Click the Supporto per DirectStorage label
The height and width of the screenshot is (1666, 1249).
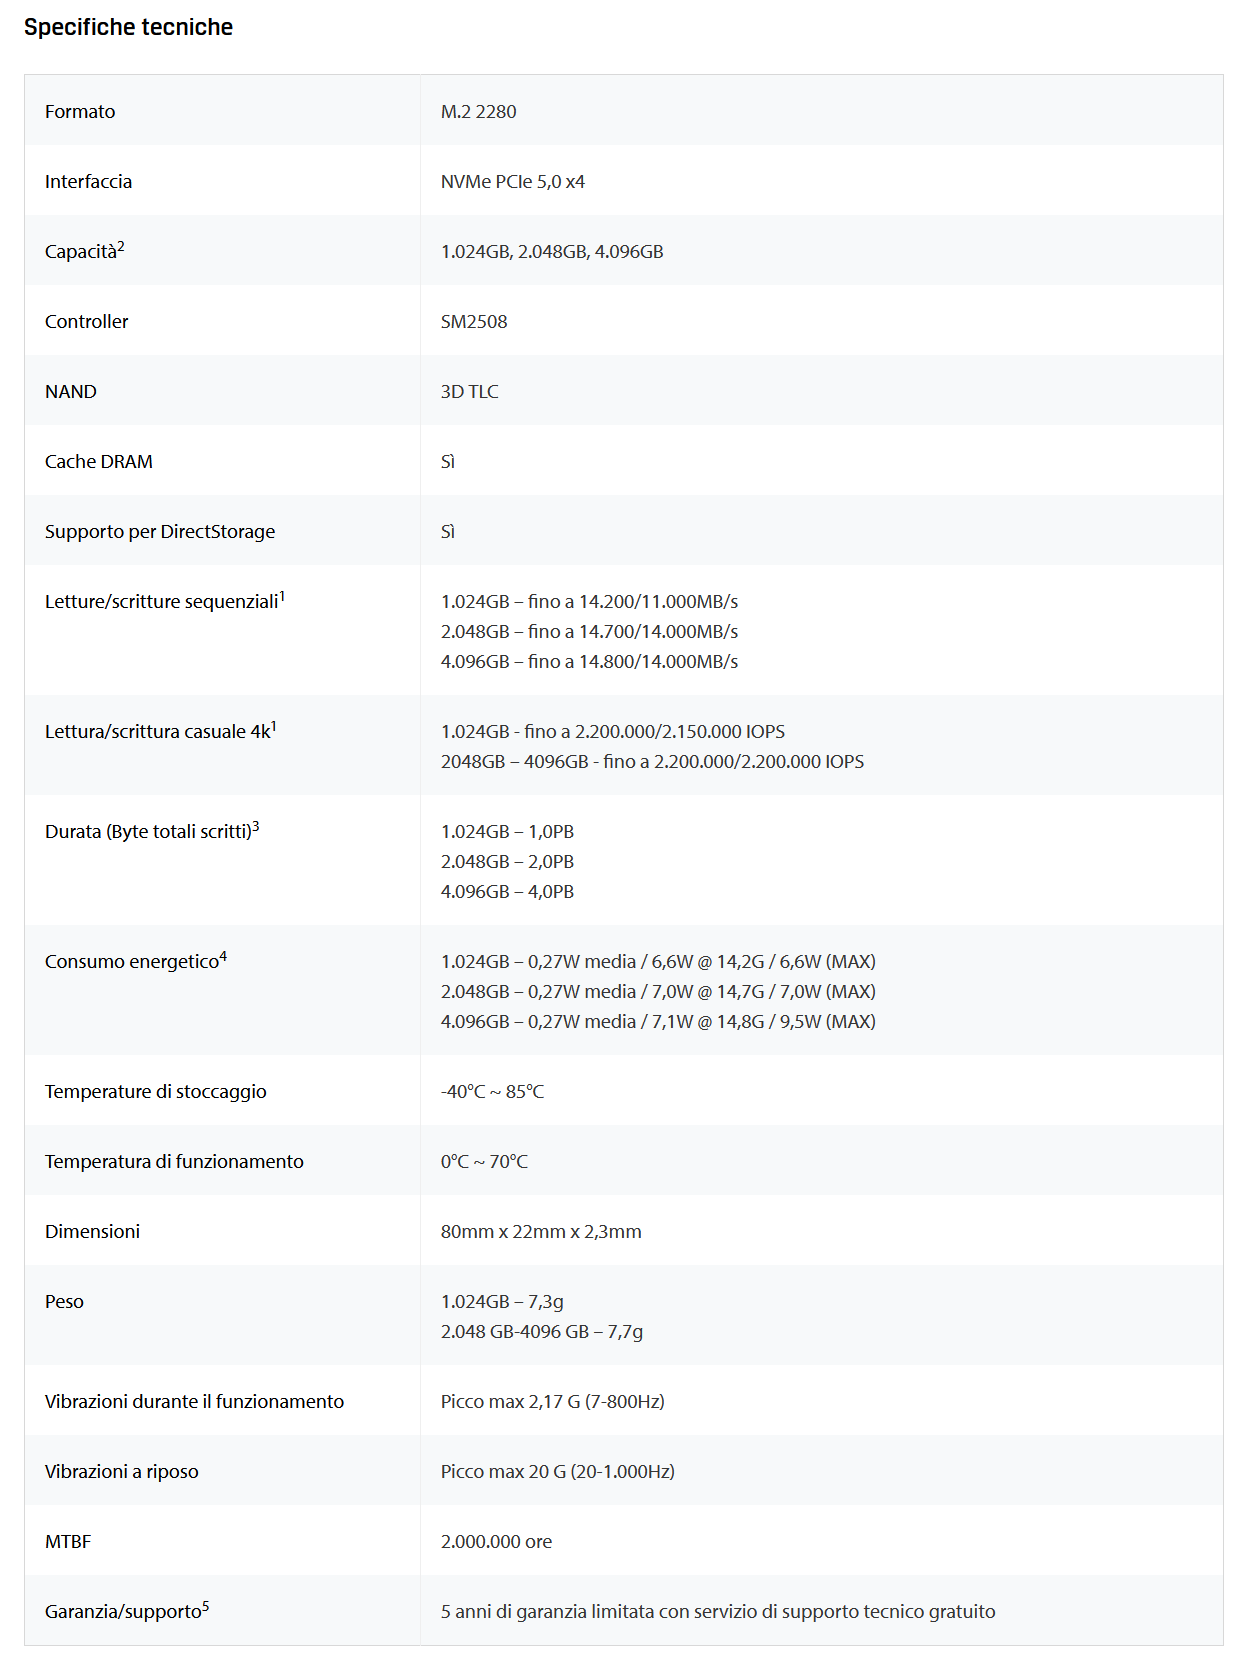[x=160, y=532]
